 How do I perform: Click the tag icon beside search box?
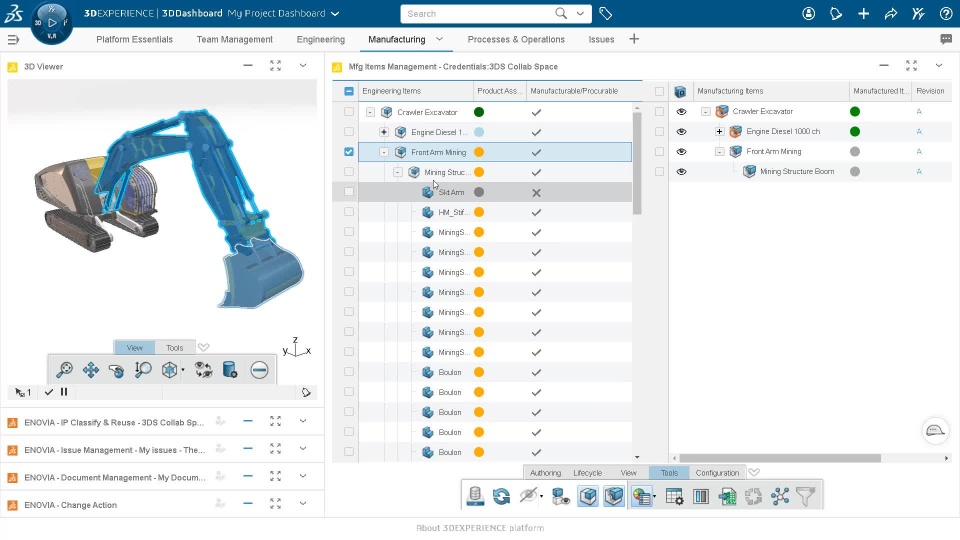(x=606, y=13)
